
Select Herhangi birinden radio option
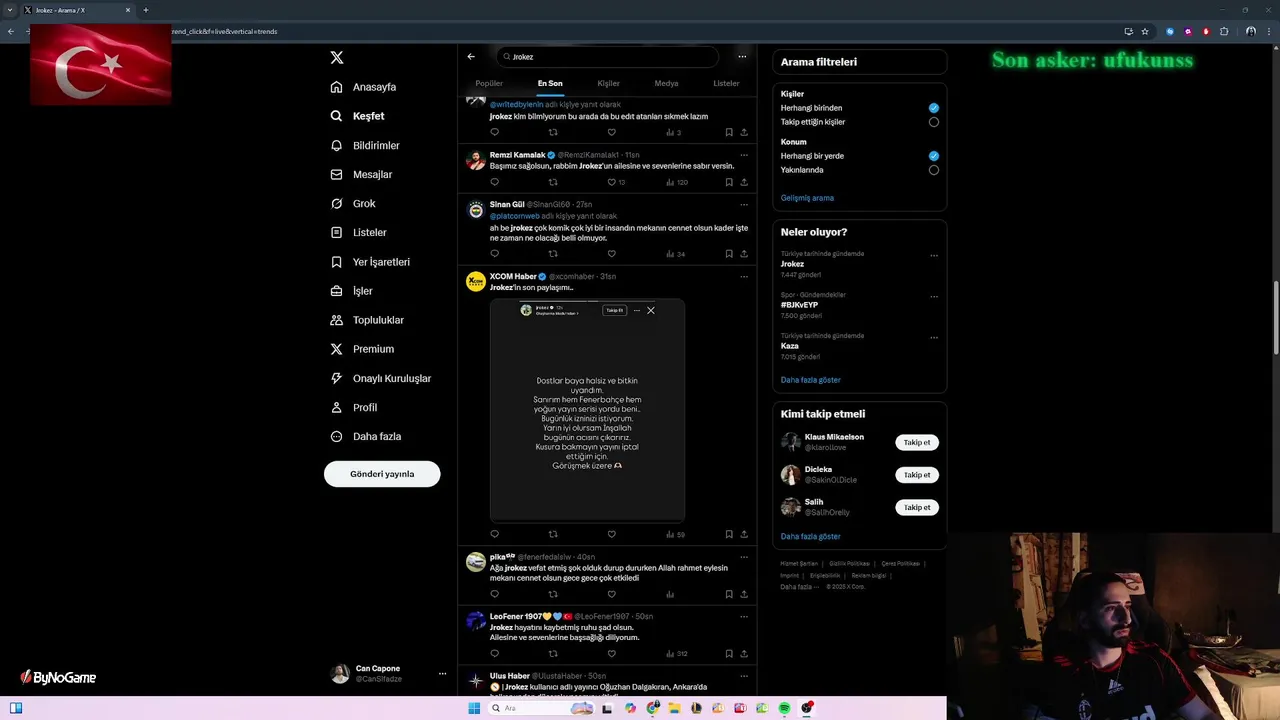tap(934, 108)
